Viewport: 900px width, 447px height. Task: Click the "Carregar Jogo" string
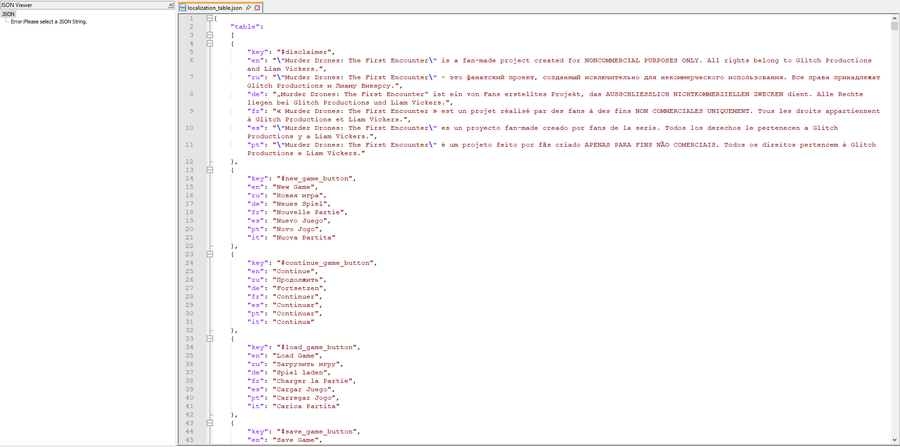306,398
